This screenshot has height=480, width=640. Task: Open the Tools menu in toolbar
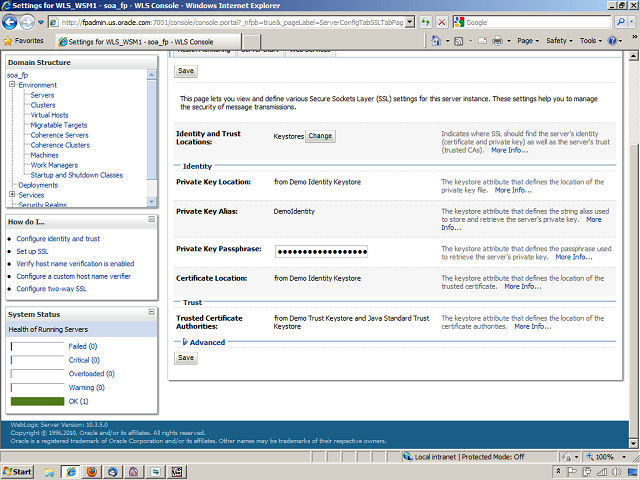(591, 41)
